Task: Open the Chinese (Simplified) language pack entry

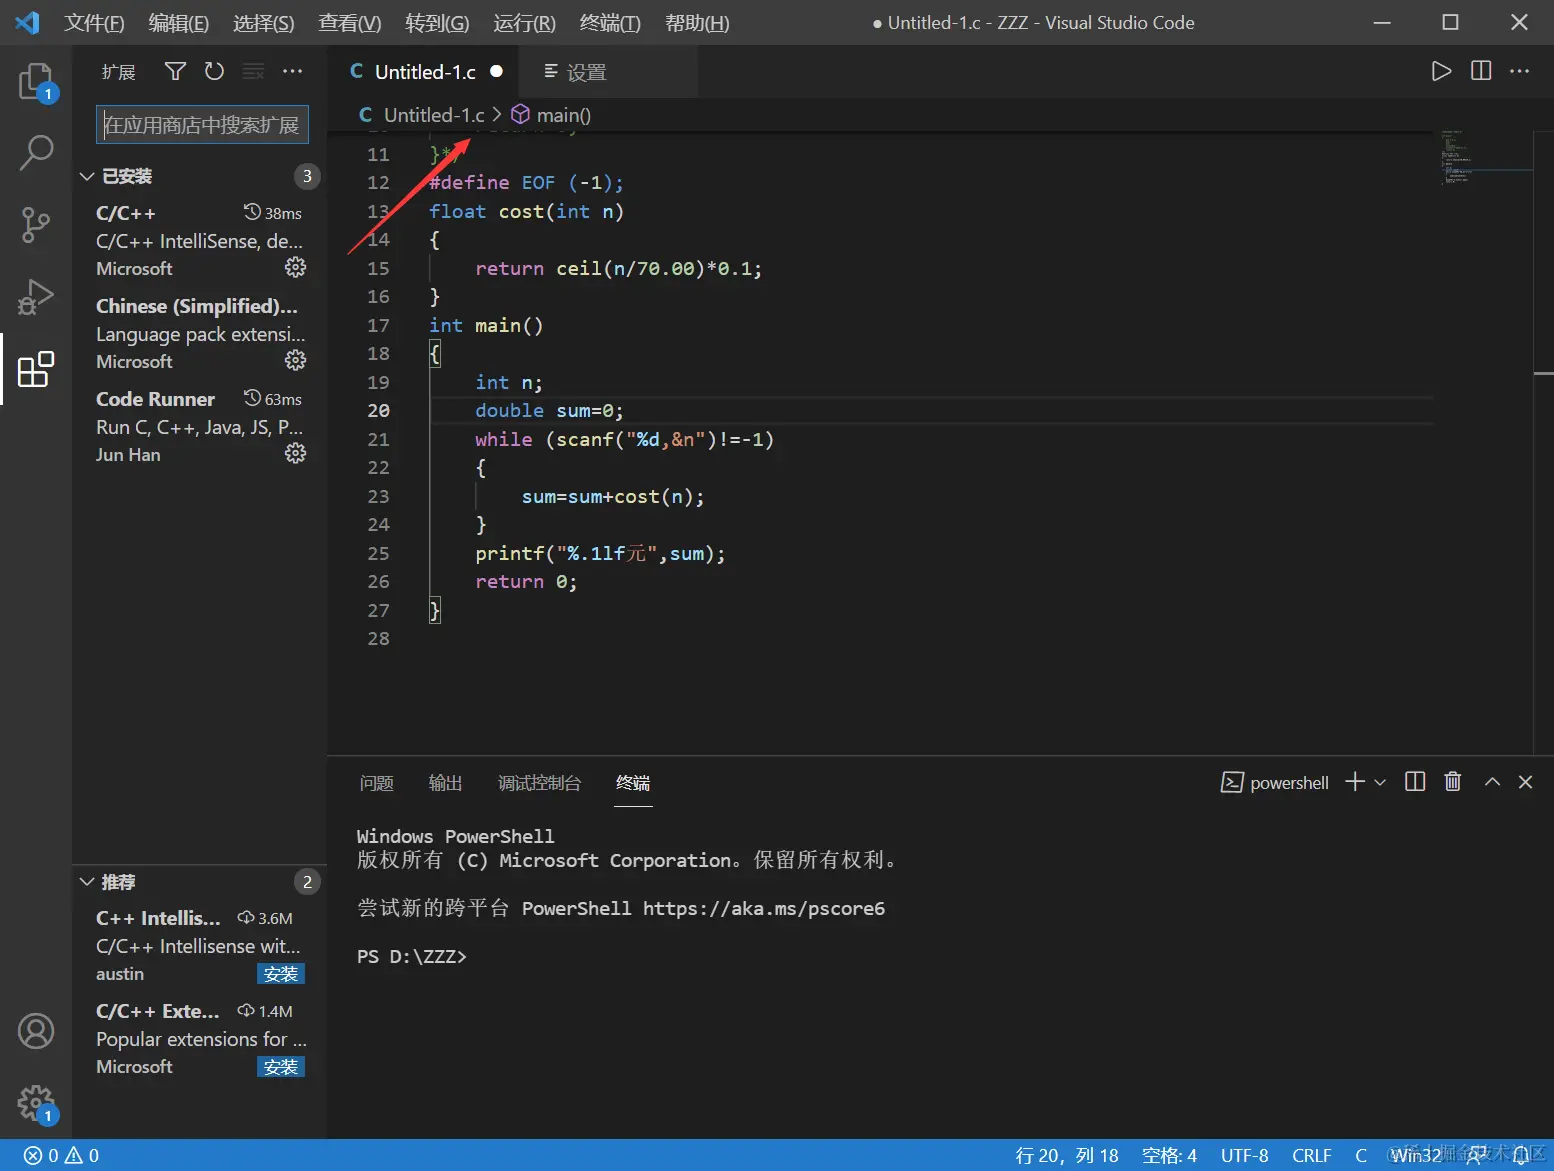Action: [x=200, y=333]
